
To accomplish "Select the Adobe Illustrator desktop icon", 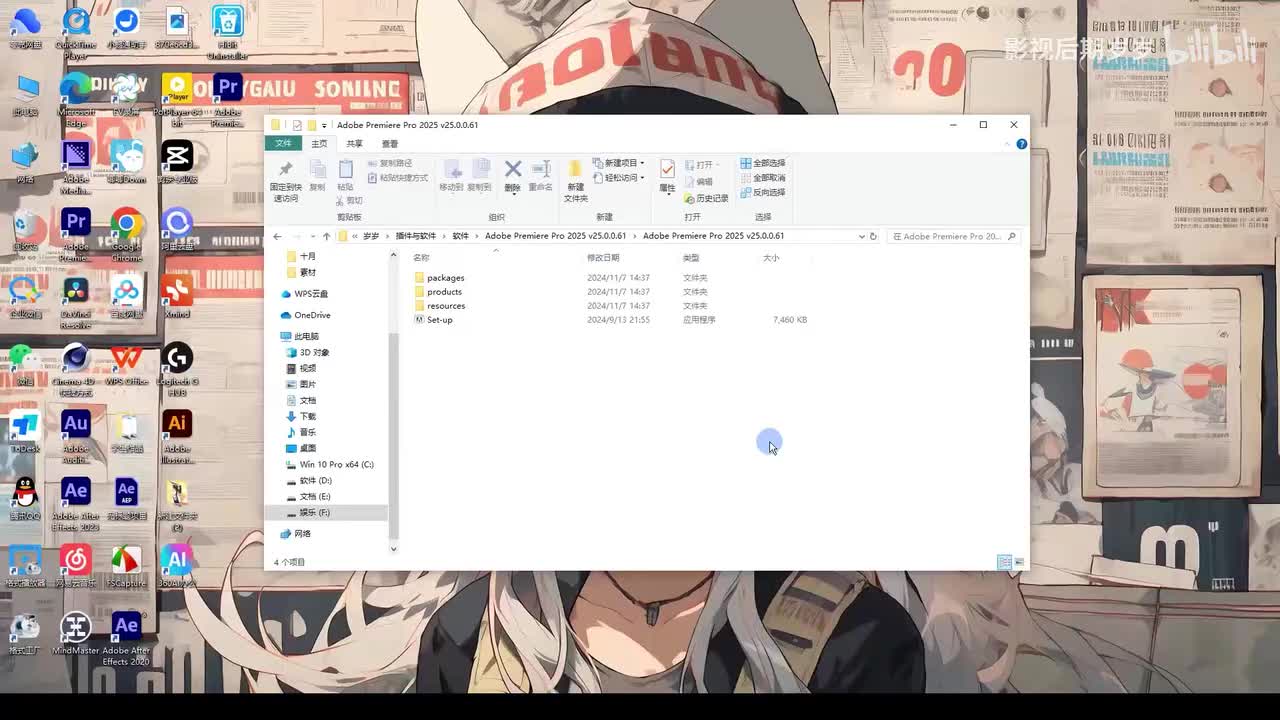I will [177, 437].
